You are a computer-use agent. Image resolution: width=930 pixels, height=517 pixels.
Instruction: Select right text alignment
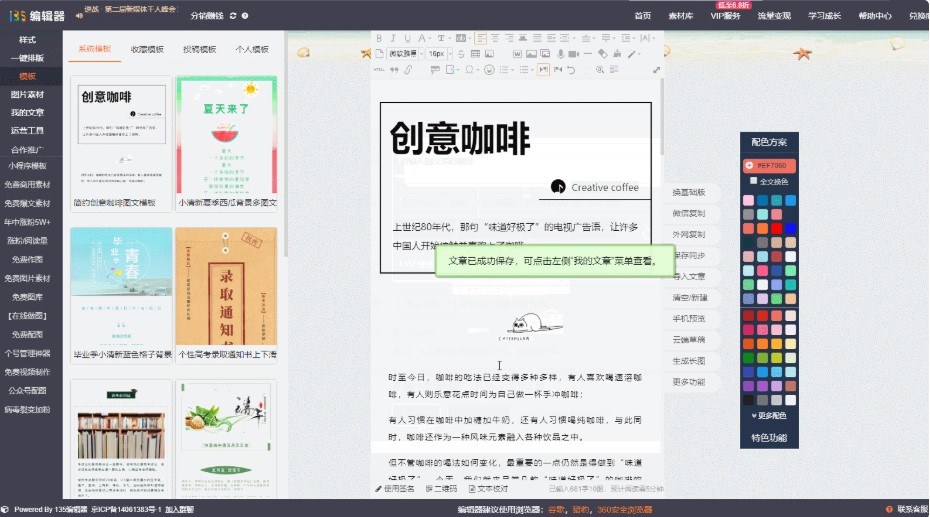[509, 38]
